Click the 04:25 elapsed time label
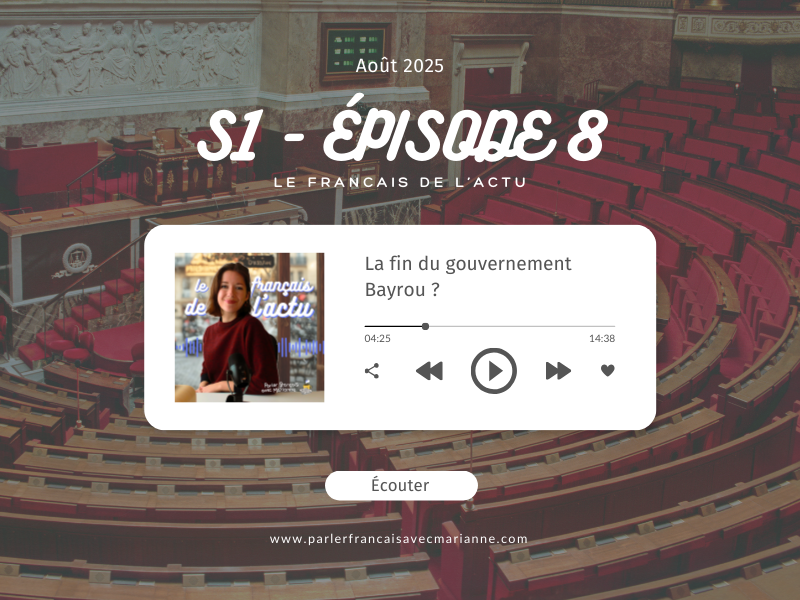The image size is (800, 600). 377,340
